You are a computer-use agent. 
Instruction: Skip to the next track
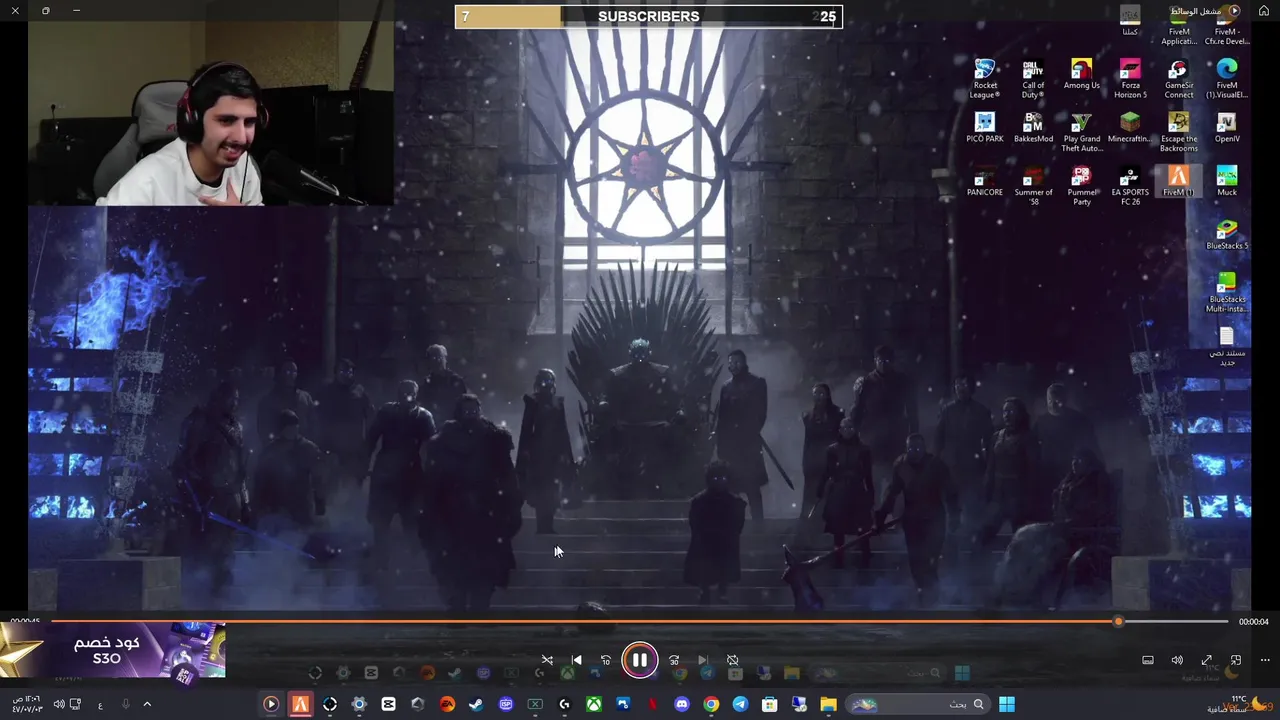click(702, 660)
